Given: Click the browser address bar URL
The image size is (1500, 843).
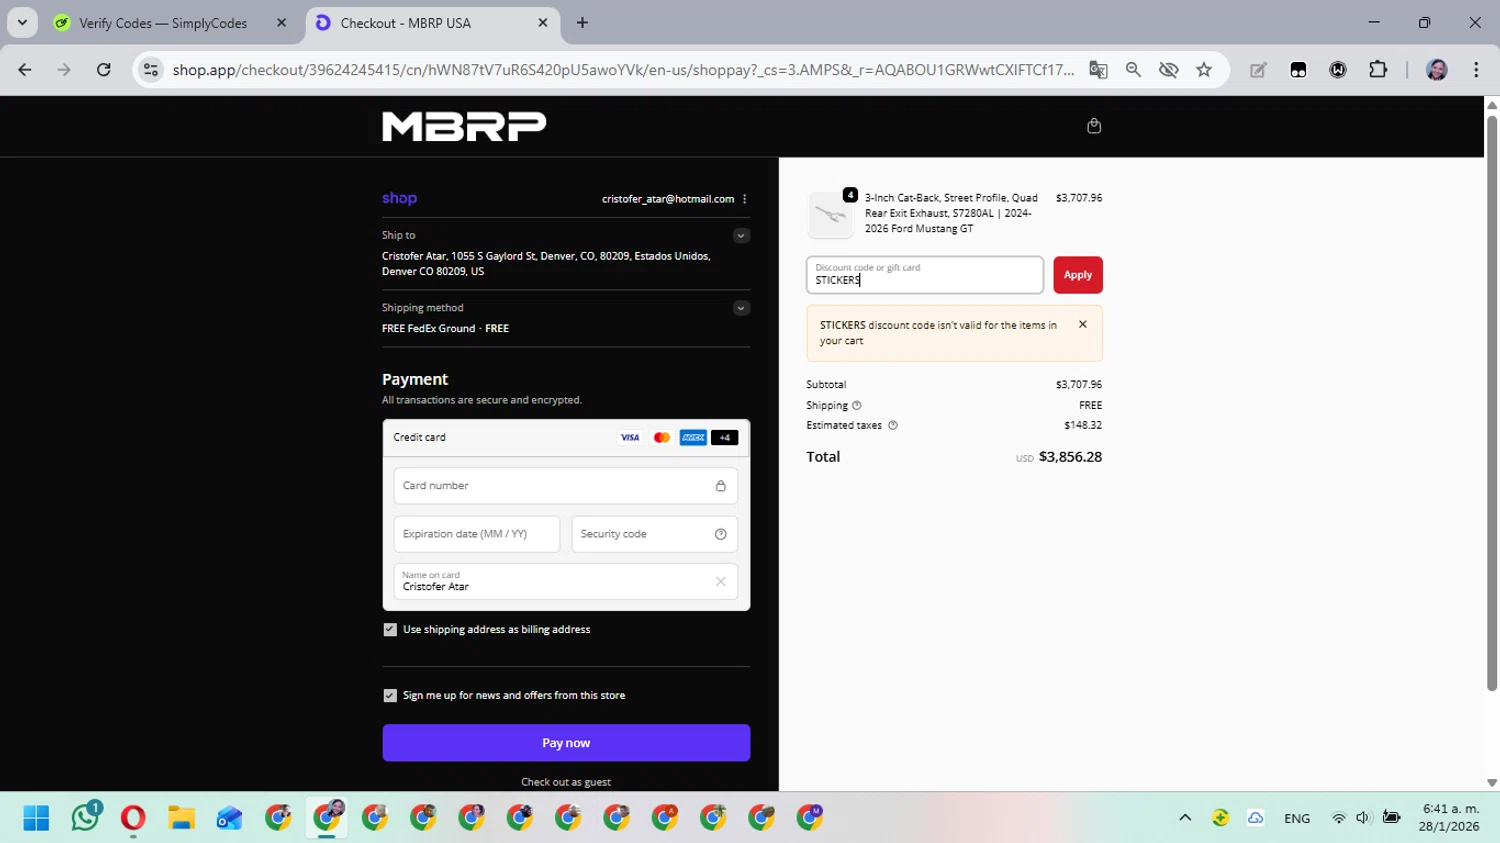Looking at the screenshot, I should coord(623,70).
